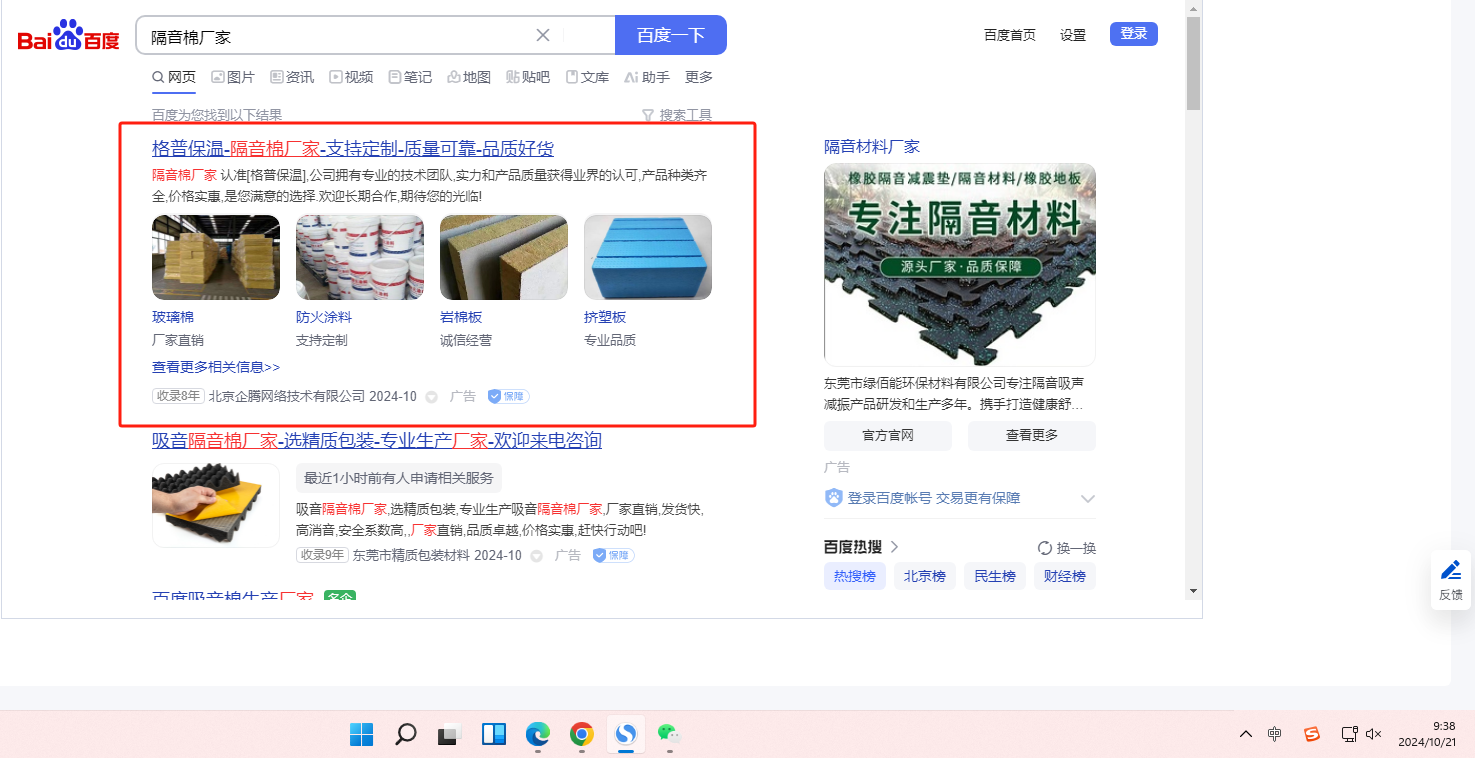Open the 专注隔音材料 ad banner image
Viewport: 1475px width, 758px height.
pyautogui.click(x=960, y=265)
